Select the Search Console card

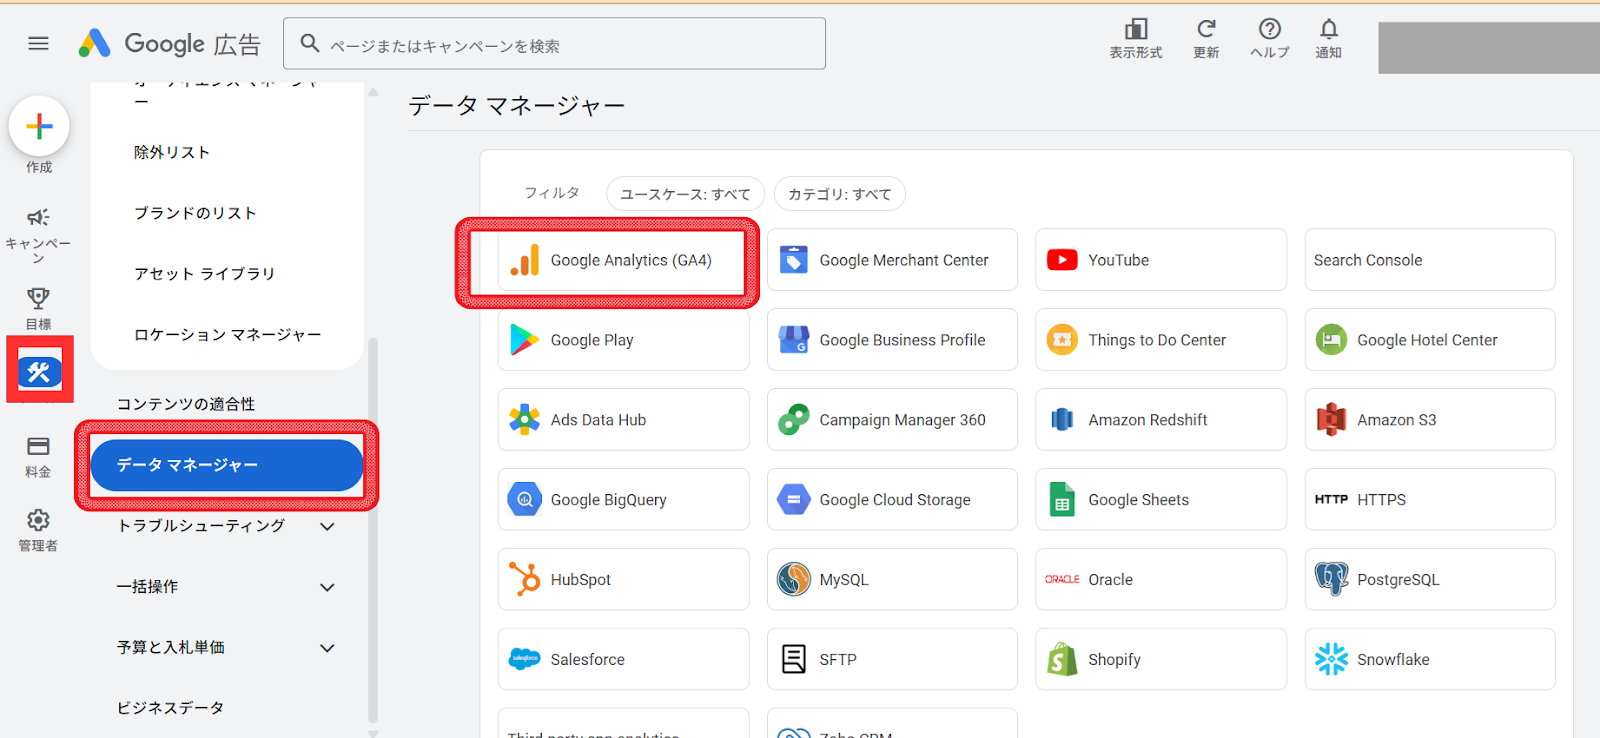1430,260
